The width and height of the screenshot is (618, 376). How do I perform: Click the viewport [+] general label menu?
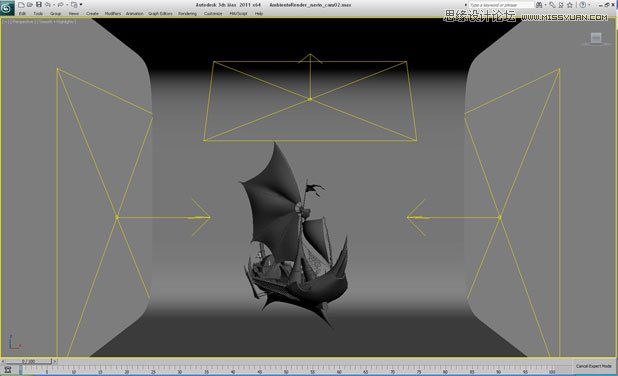tap(6, 22)
